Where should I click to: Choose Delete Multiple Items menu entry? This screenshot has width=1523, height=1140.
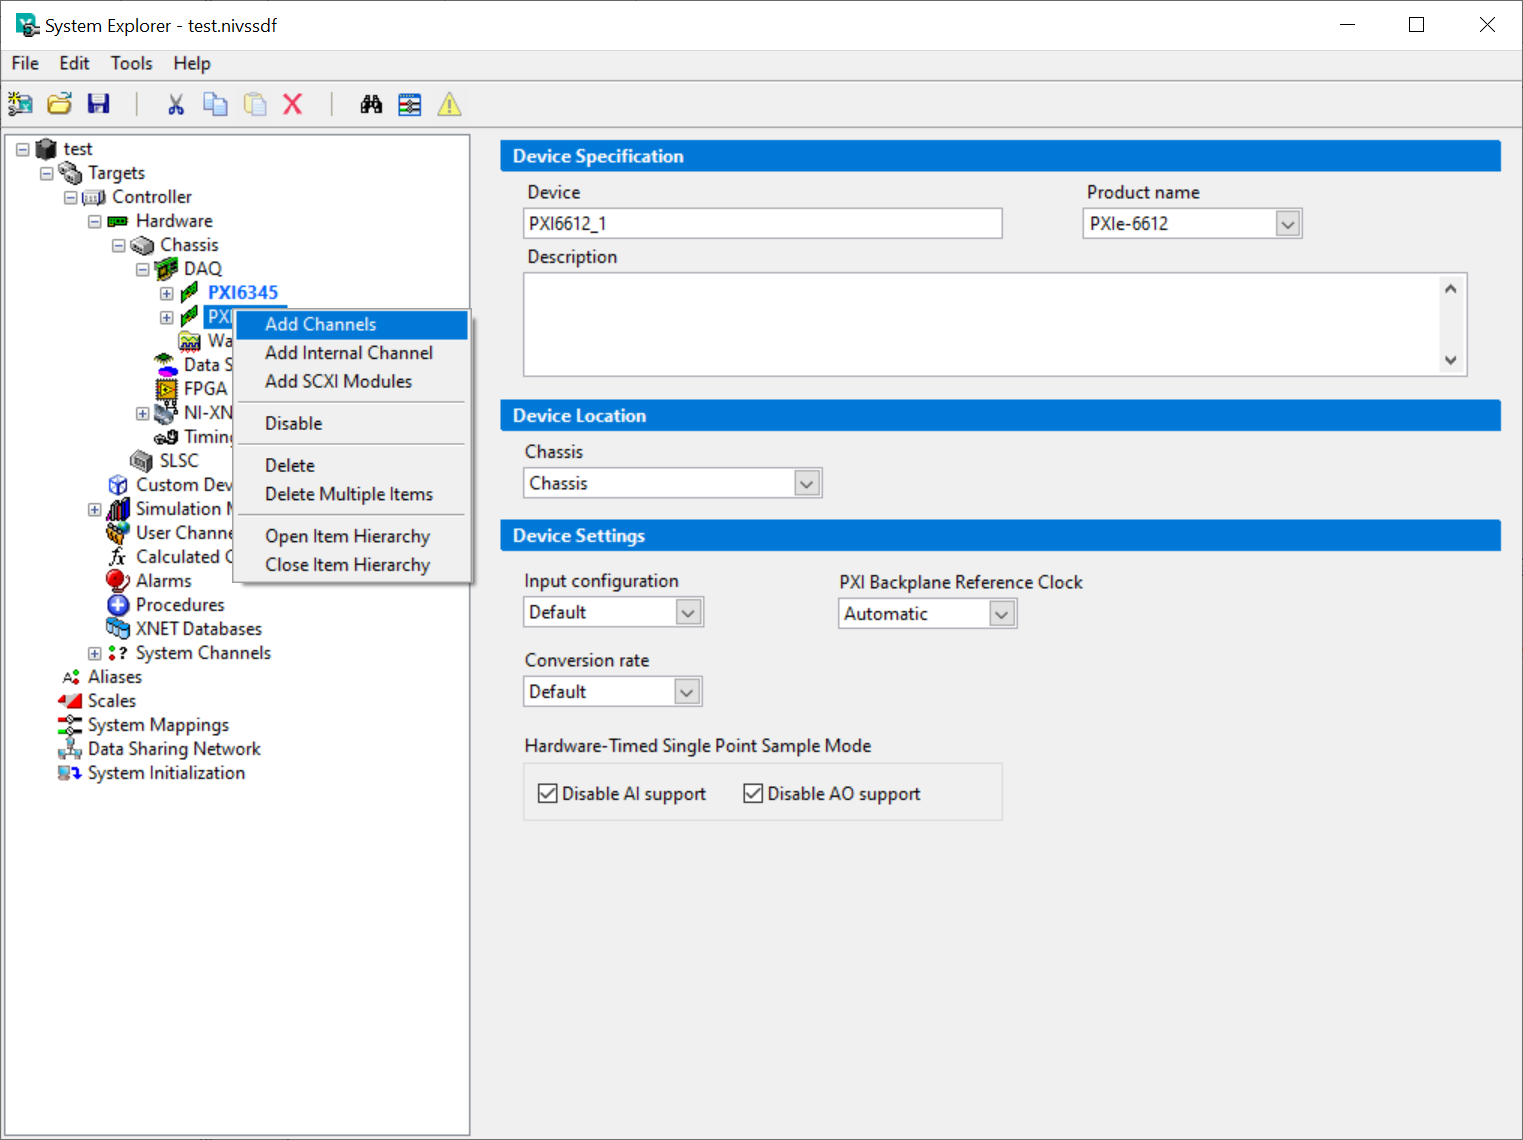point(352,495)
